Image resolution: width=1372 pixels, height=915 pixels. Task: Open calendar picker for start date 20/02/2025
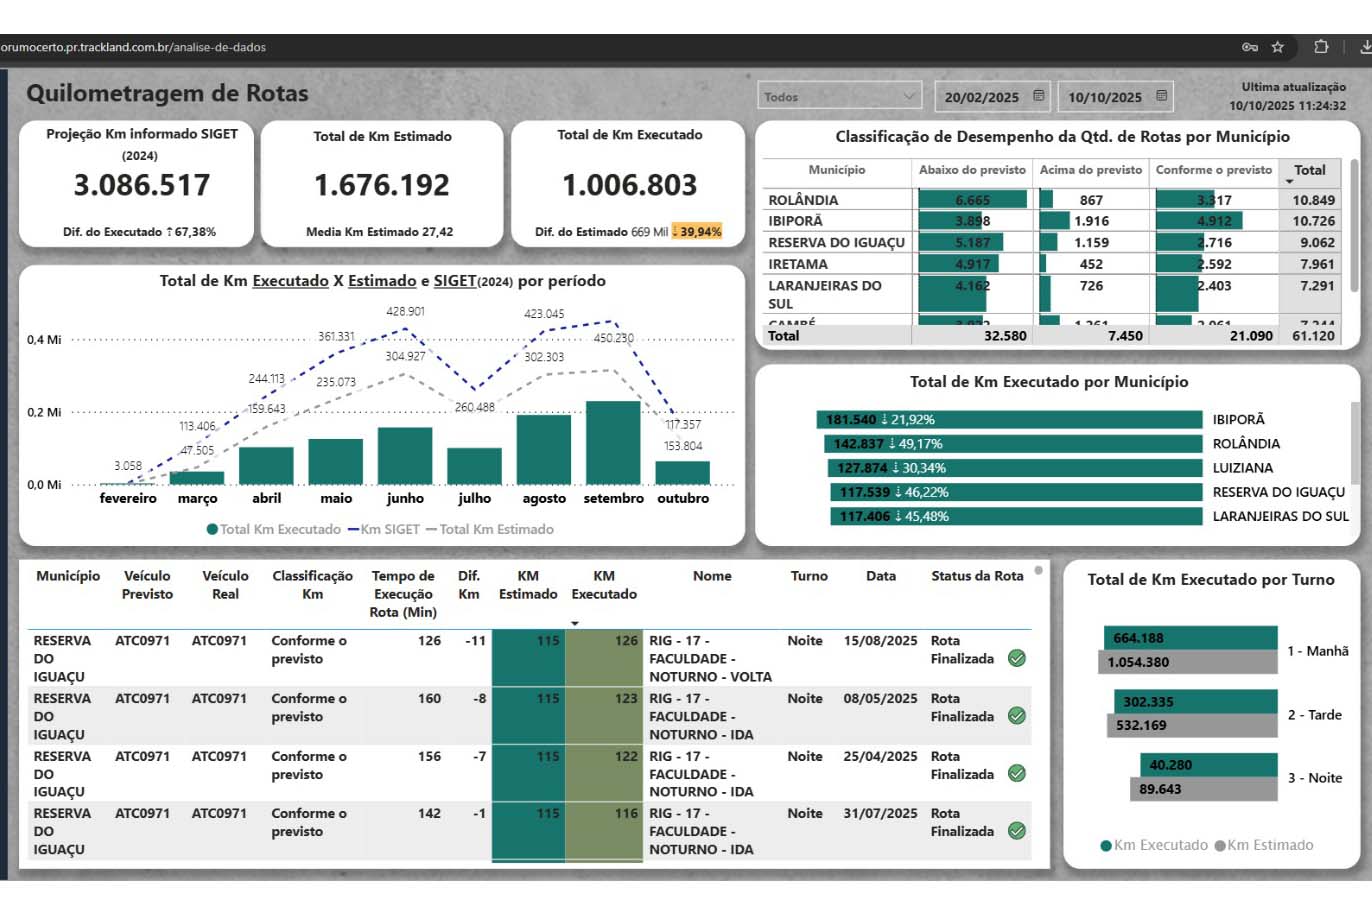[1039, 96]
